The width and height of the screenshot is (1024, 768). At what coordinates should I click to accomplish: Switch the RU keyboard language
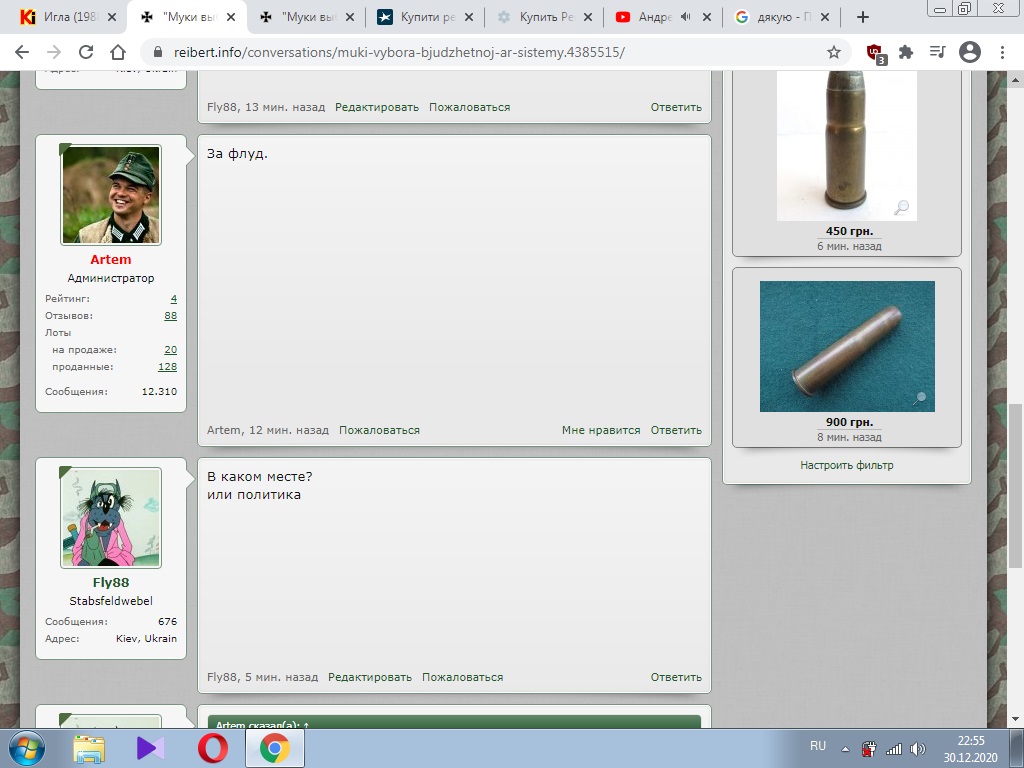pyautogui.click(x=818, y=746)
